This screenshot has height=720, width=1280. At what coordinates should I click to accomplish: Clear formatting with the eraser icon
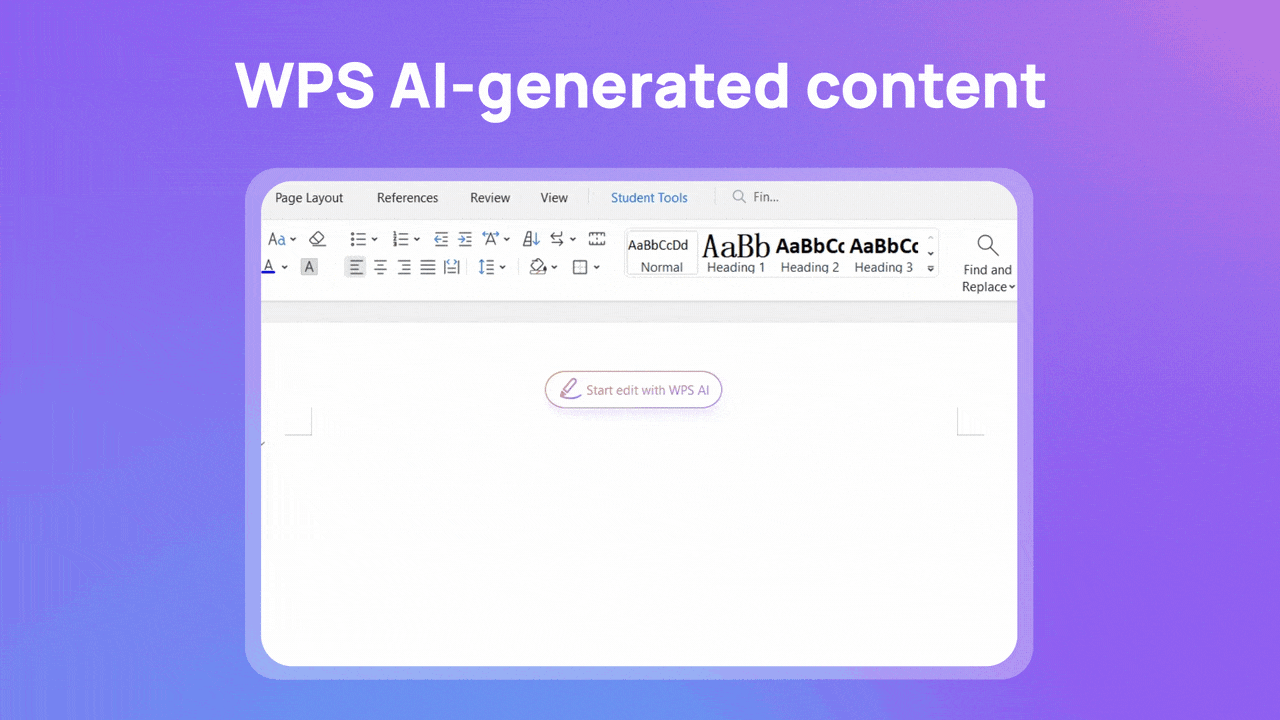click(x=317, y=239)
